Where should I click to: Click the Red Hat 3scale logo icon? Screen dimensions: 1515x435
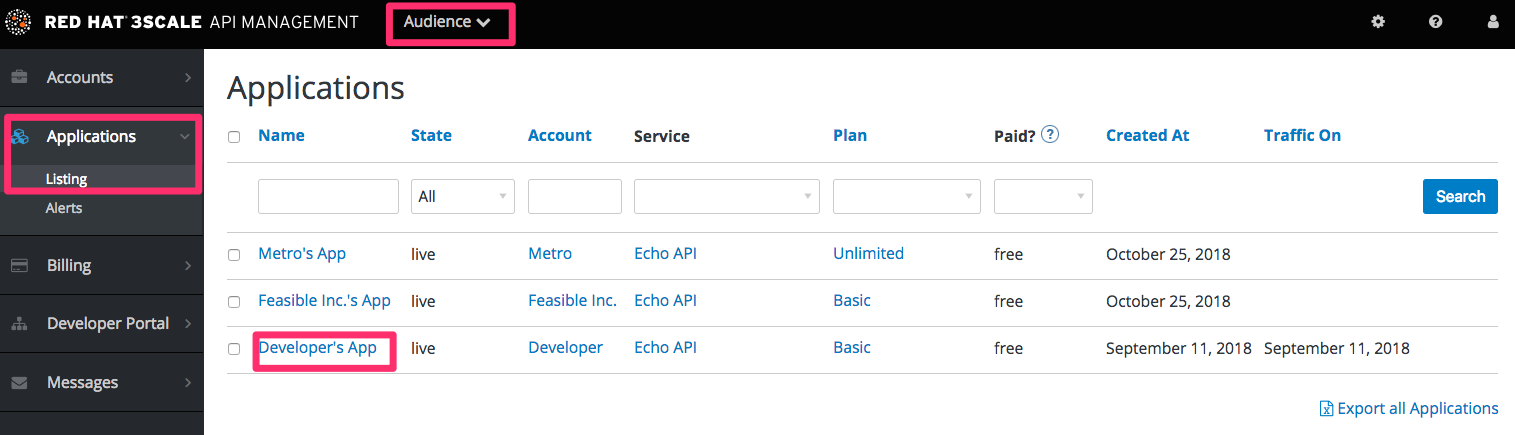click(x=18, y=22)
